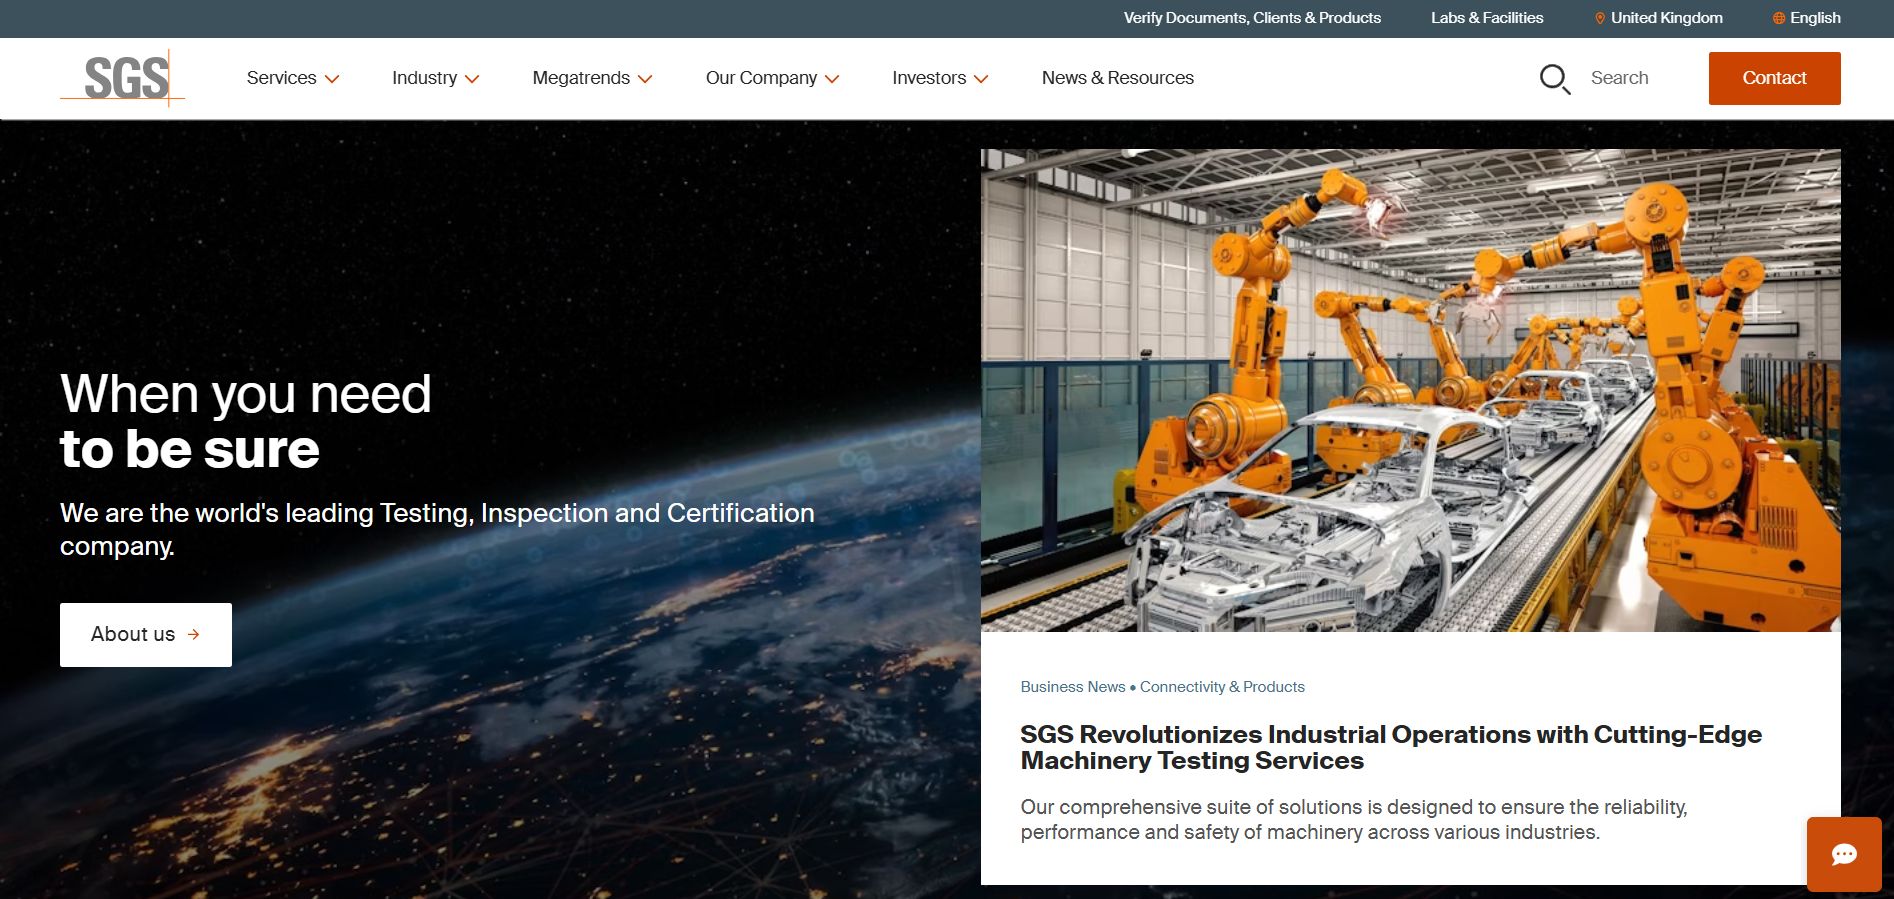Expand the Megatrends chevron
Viewport: 1894px width, 899px height.
pos(645,79)
